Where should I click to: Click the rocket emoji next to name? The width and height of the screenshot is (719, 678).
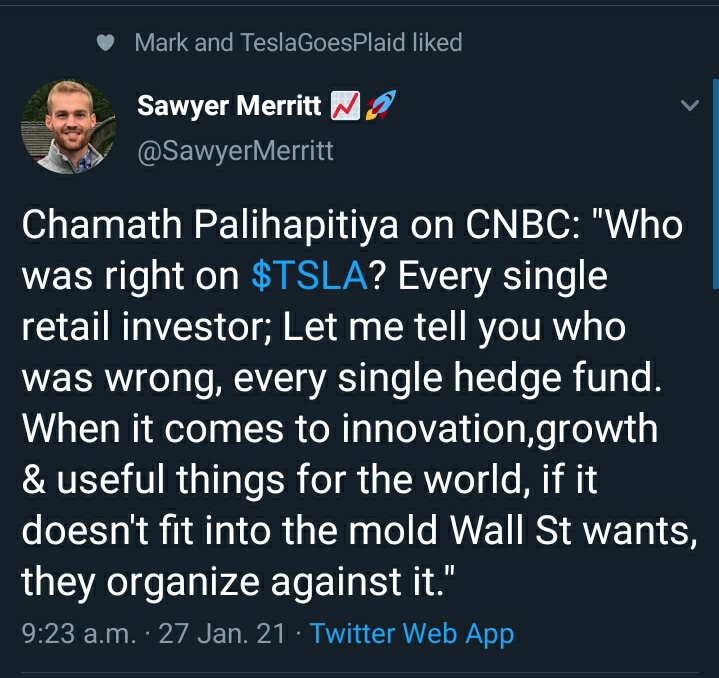click(x=379, y=106)
